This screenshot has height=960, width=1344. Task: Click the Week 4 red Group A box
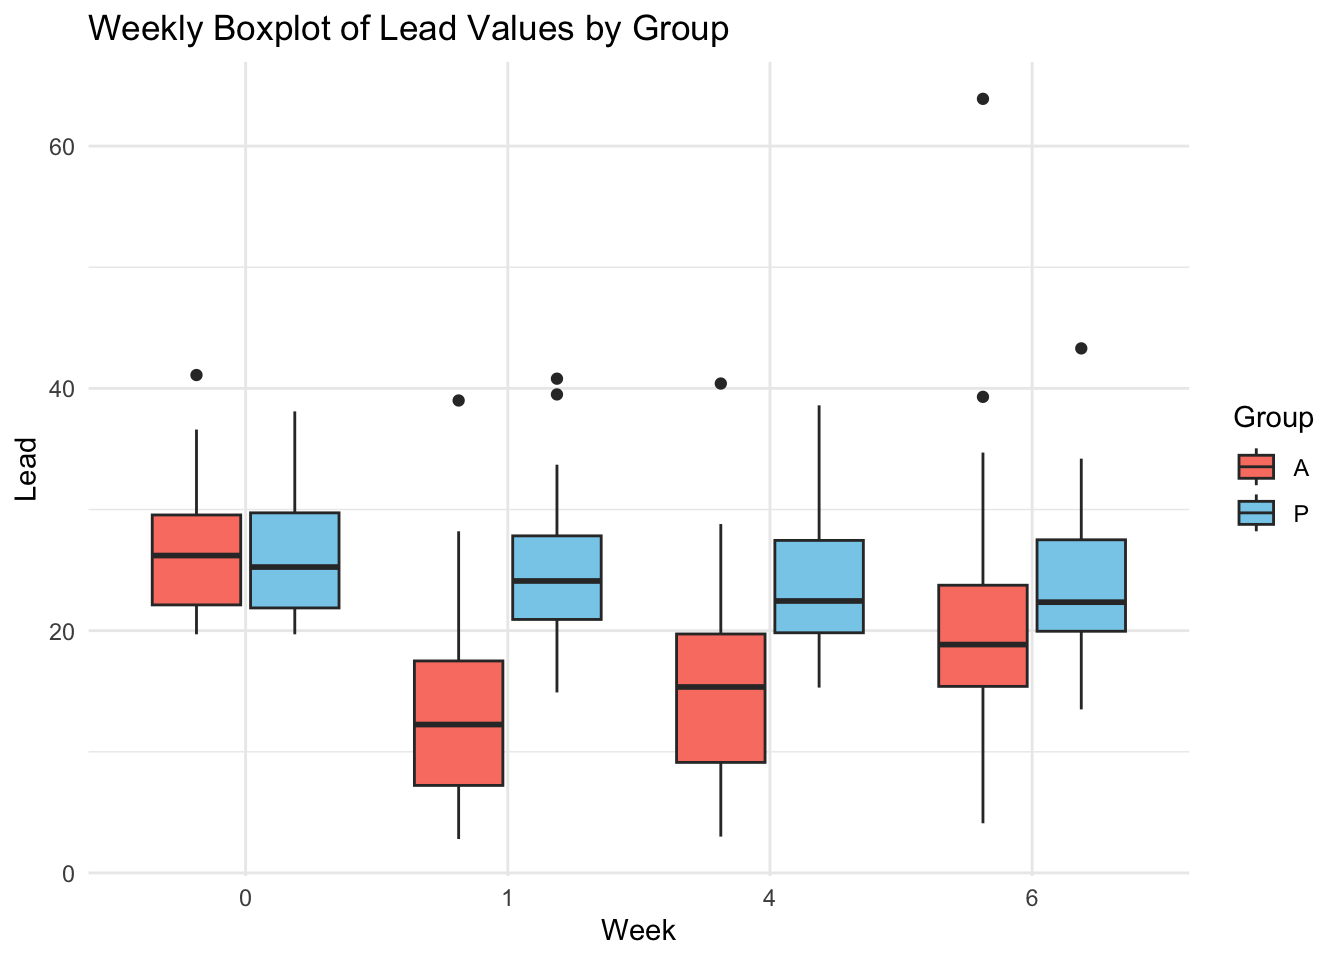click(720, 698)
